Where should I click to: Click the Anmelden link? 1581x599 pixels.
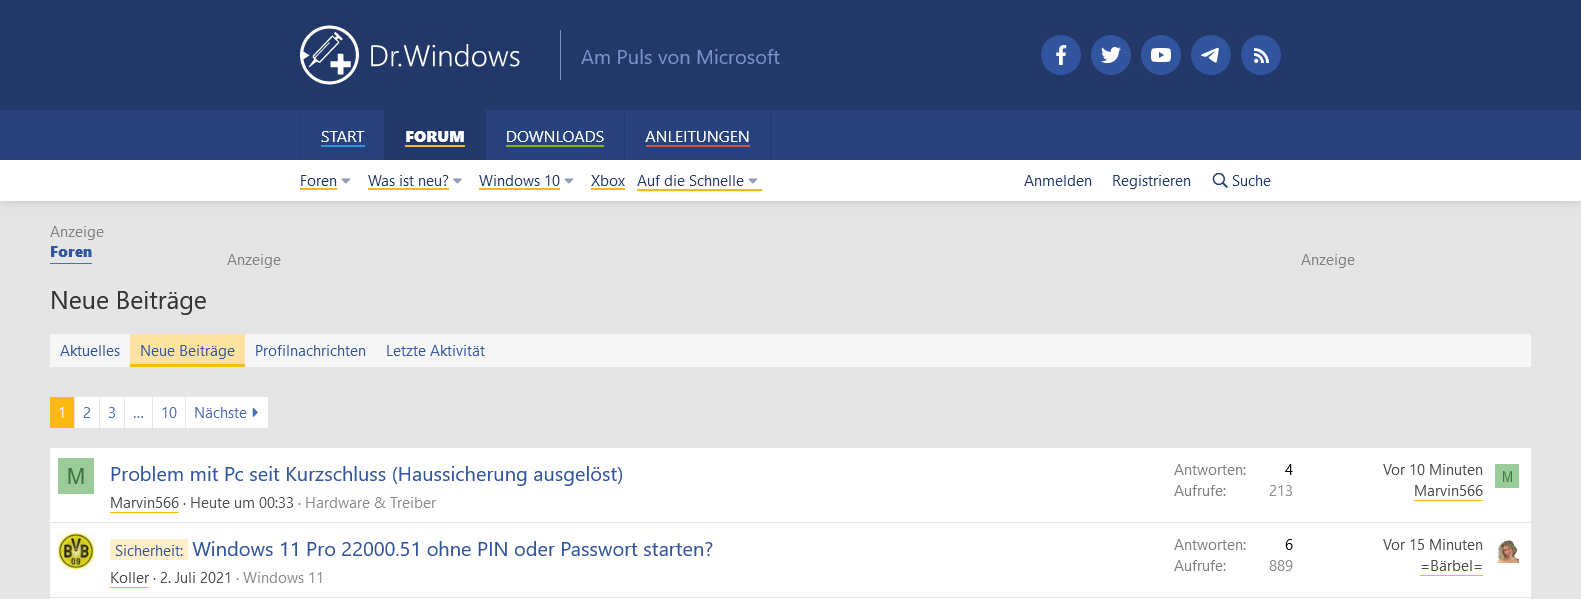coord(1057,181)
